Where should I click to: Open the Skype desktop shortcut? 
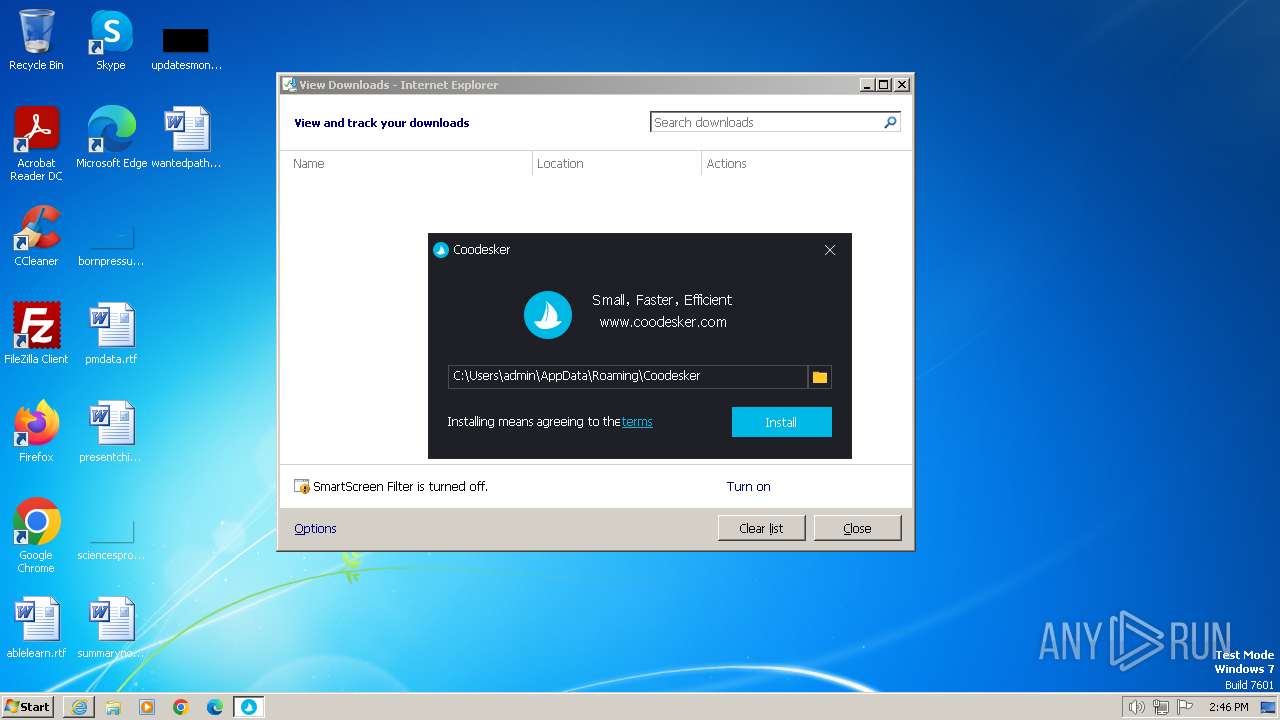tap(110, 41)
